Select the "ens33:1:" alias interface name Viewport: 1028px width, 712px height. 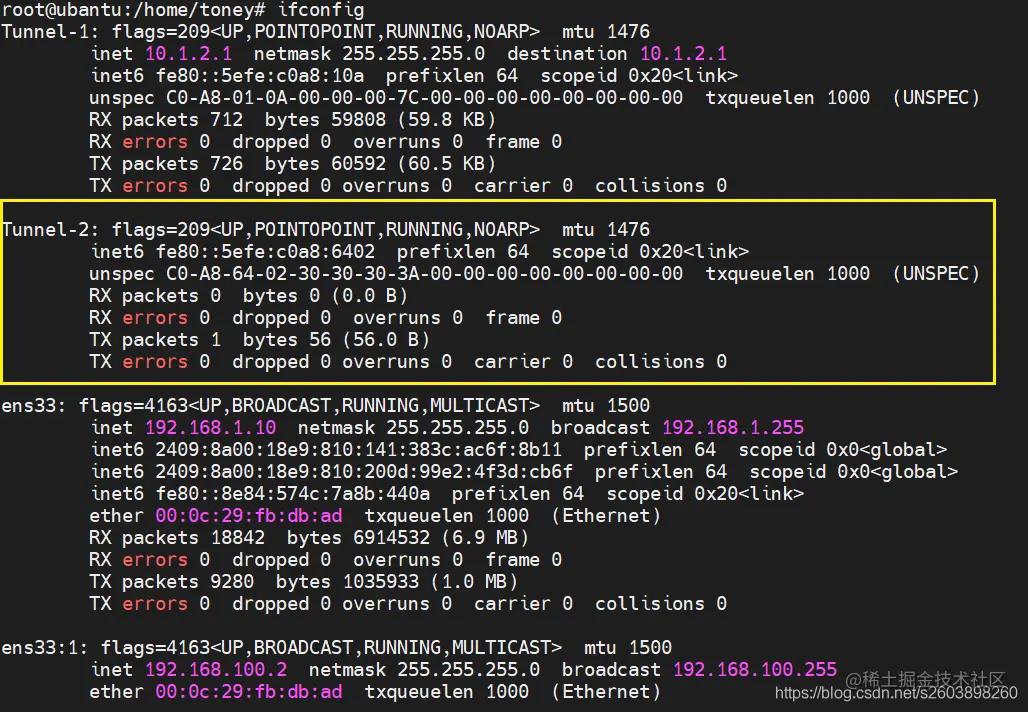pos(45,648)
